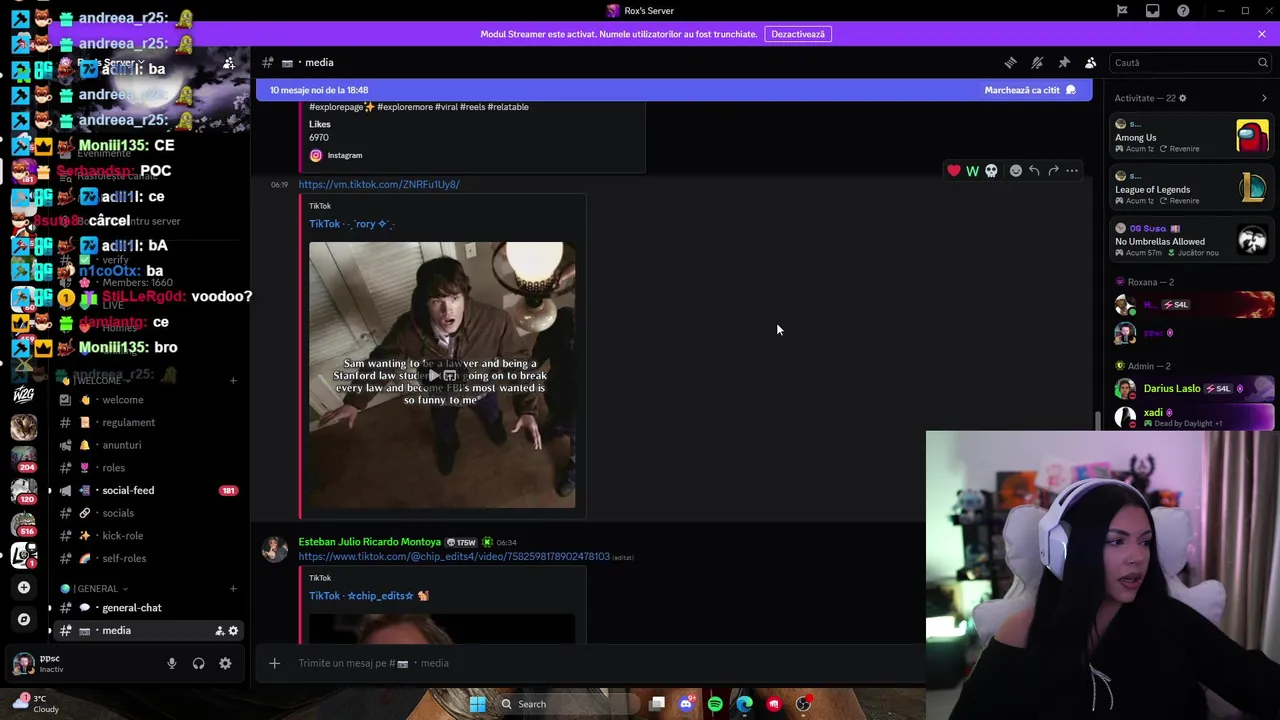Toggle the member list icon
This screenshot has height=720, width=1280.
1091,62
